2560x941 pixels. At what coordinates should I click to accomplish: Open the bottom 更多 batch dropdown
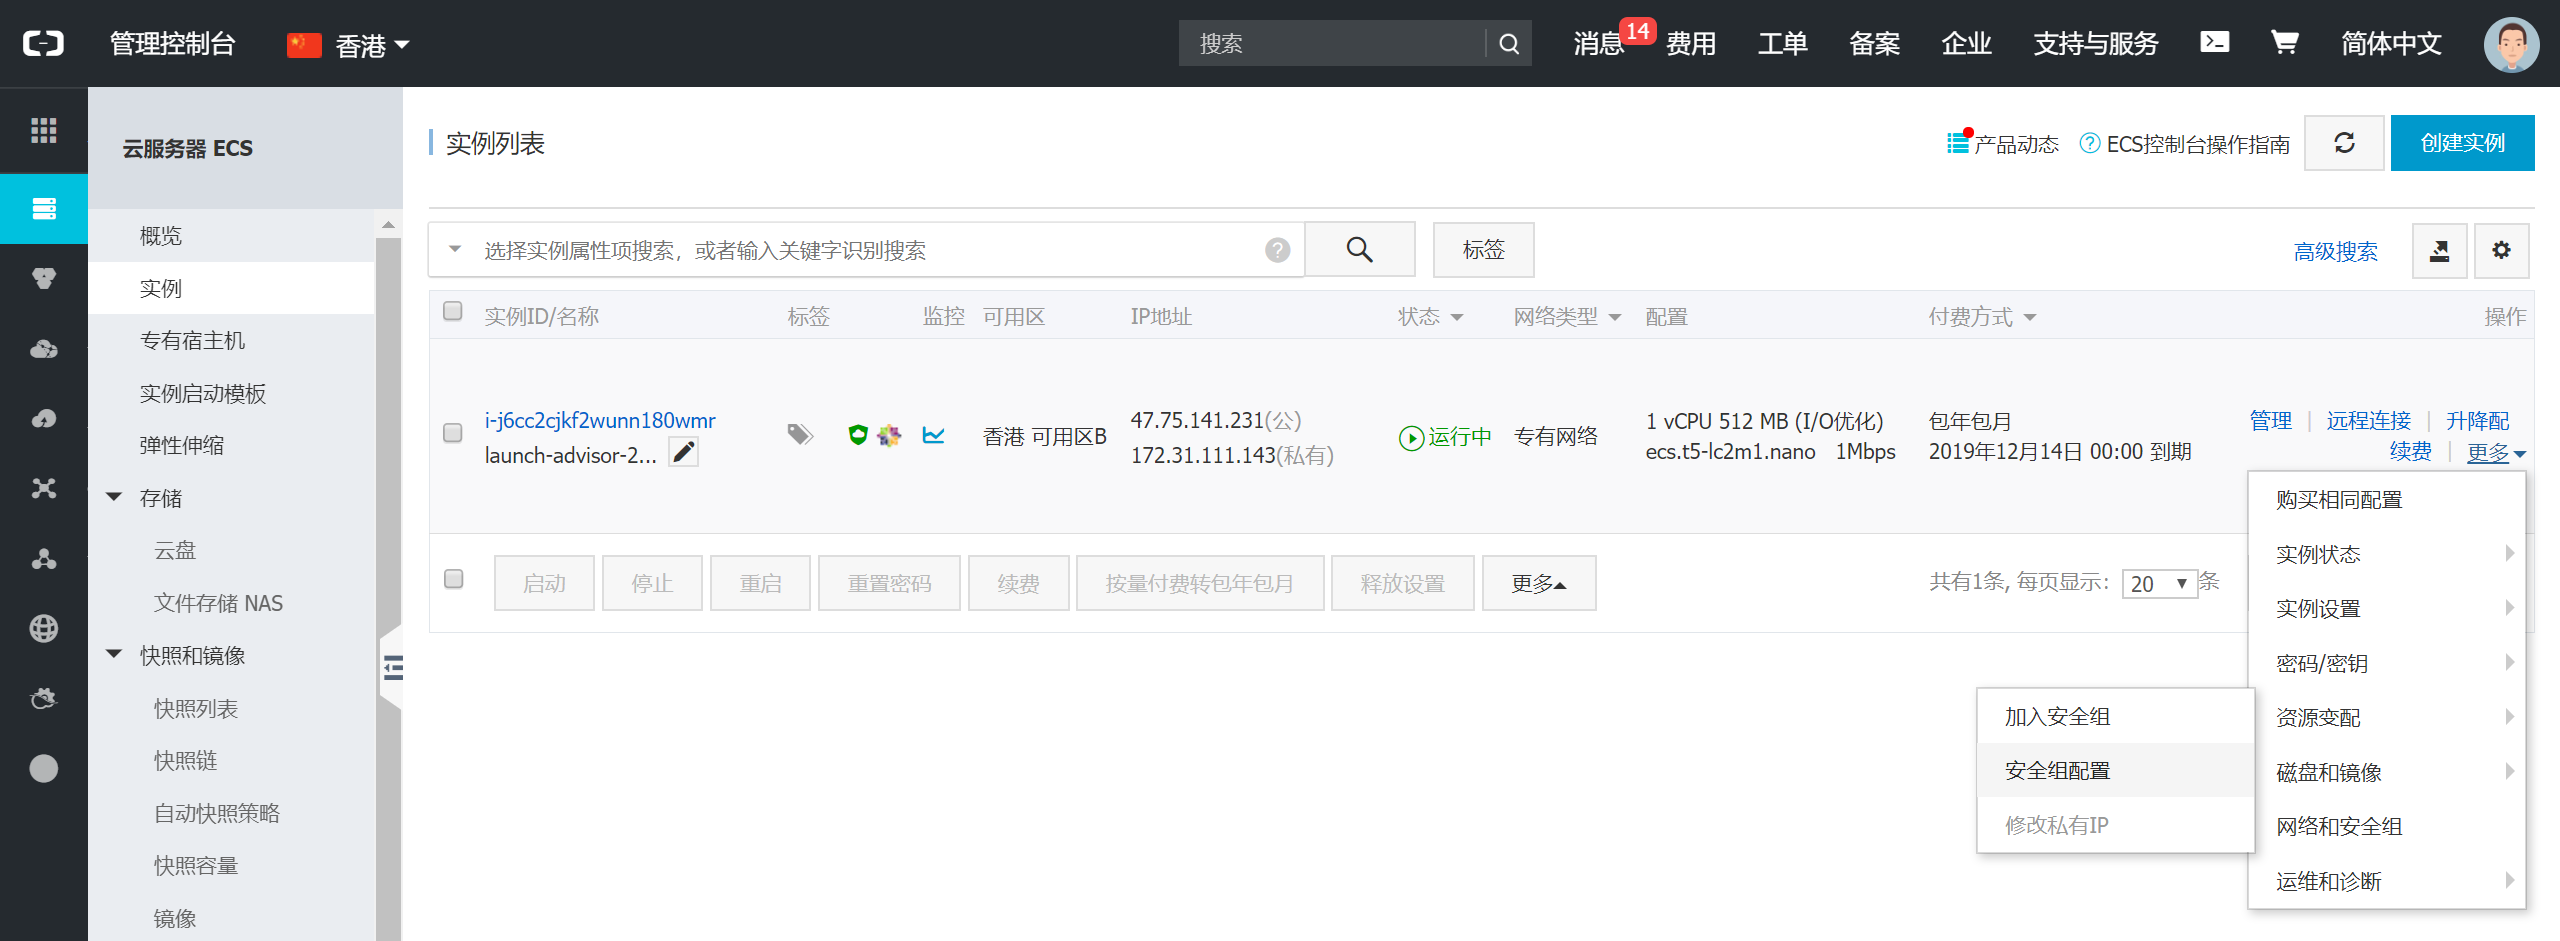[x=1538, y=583]
